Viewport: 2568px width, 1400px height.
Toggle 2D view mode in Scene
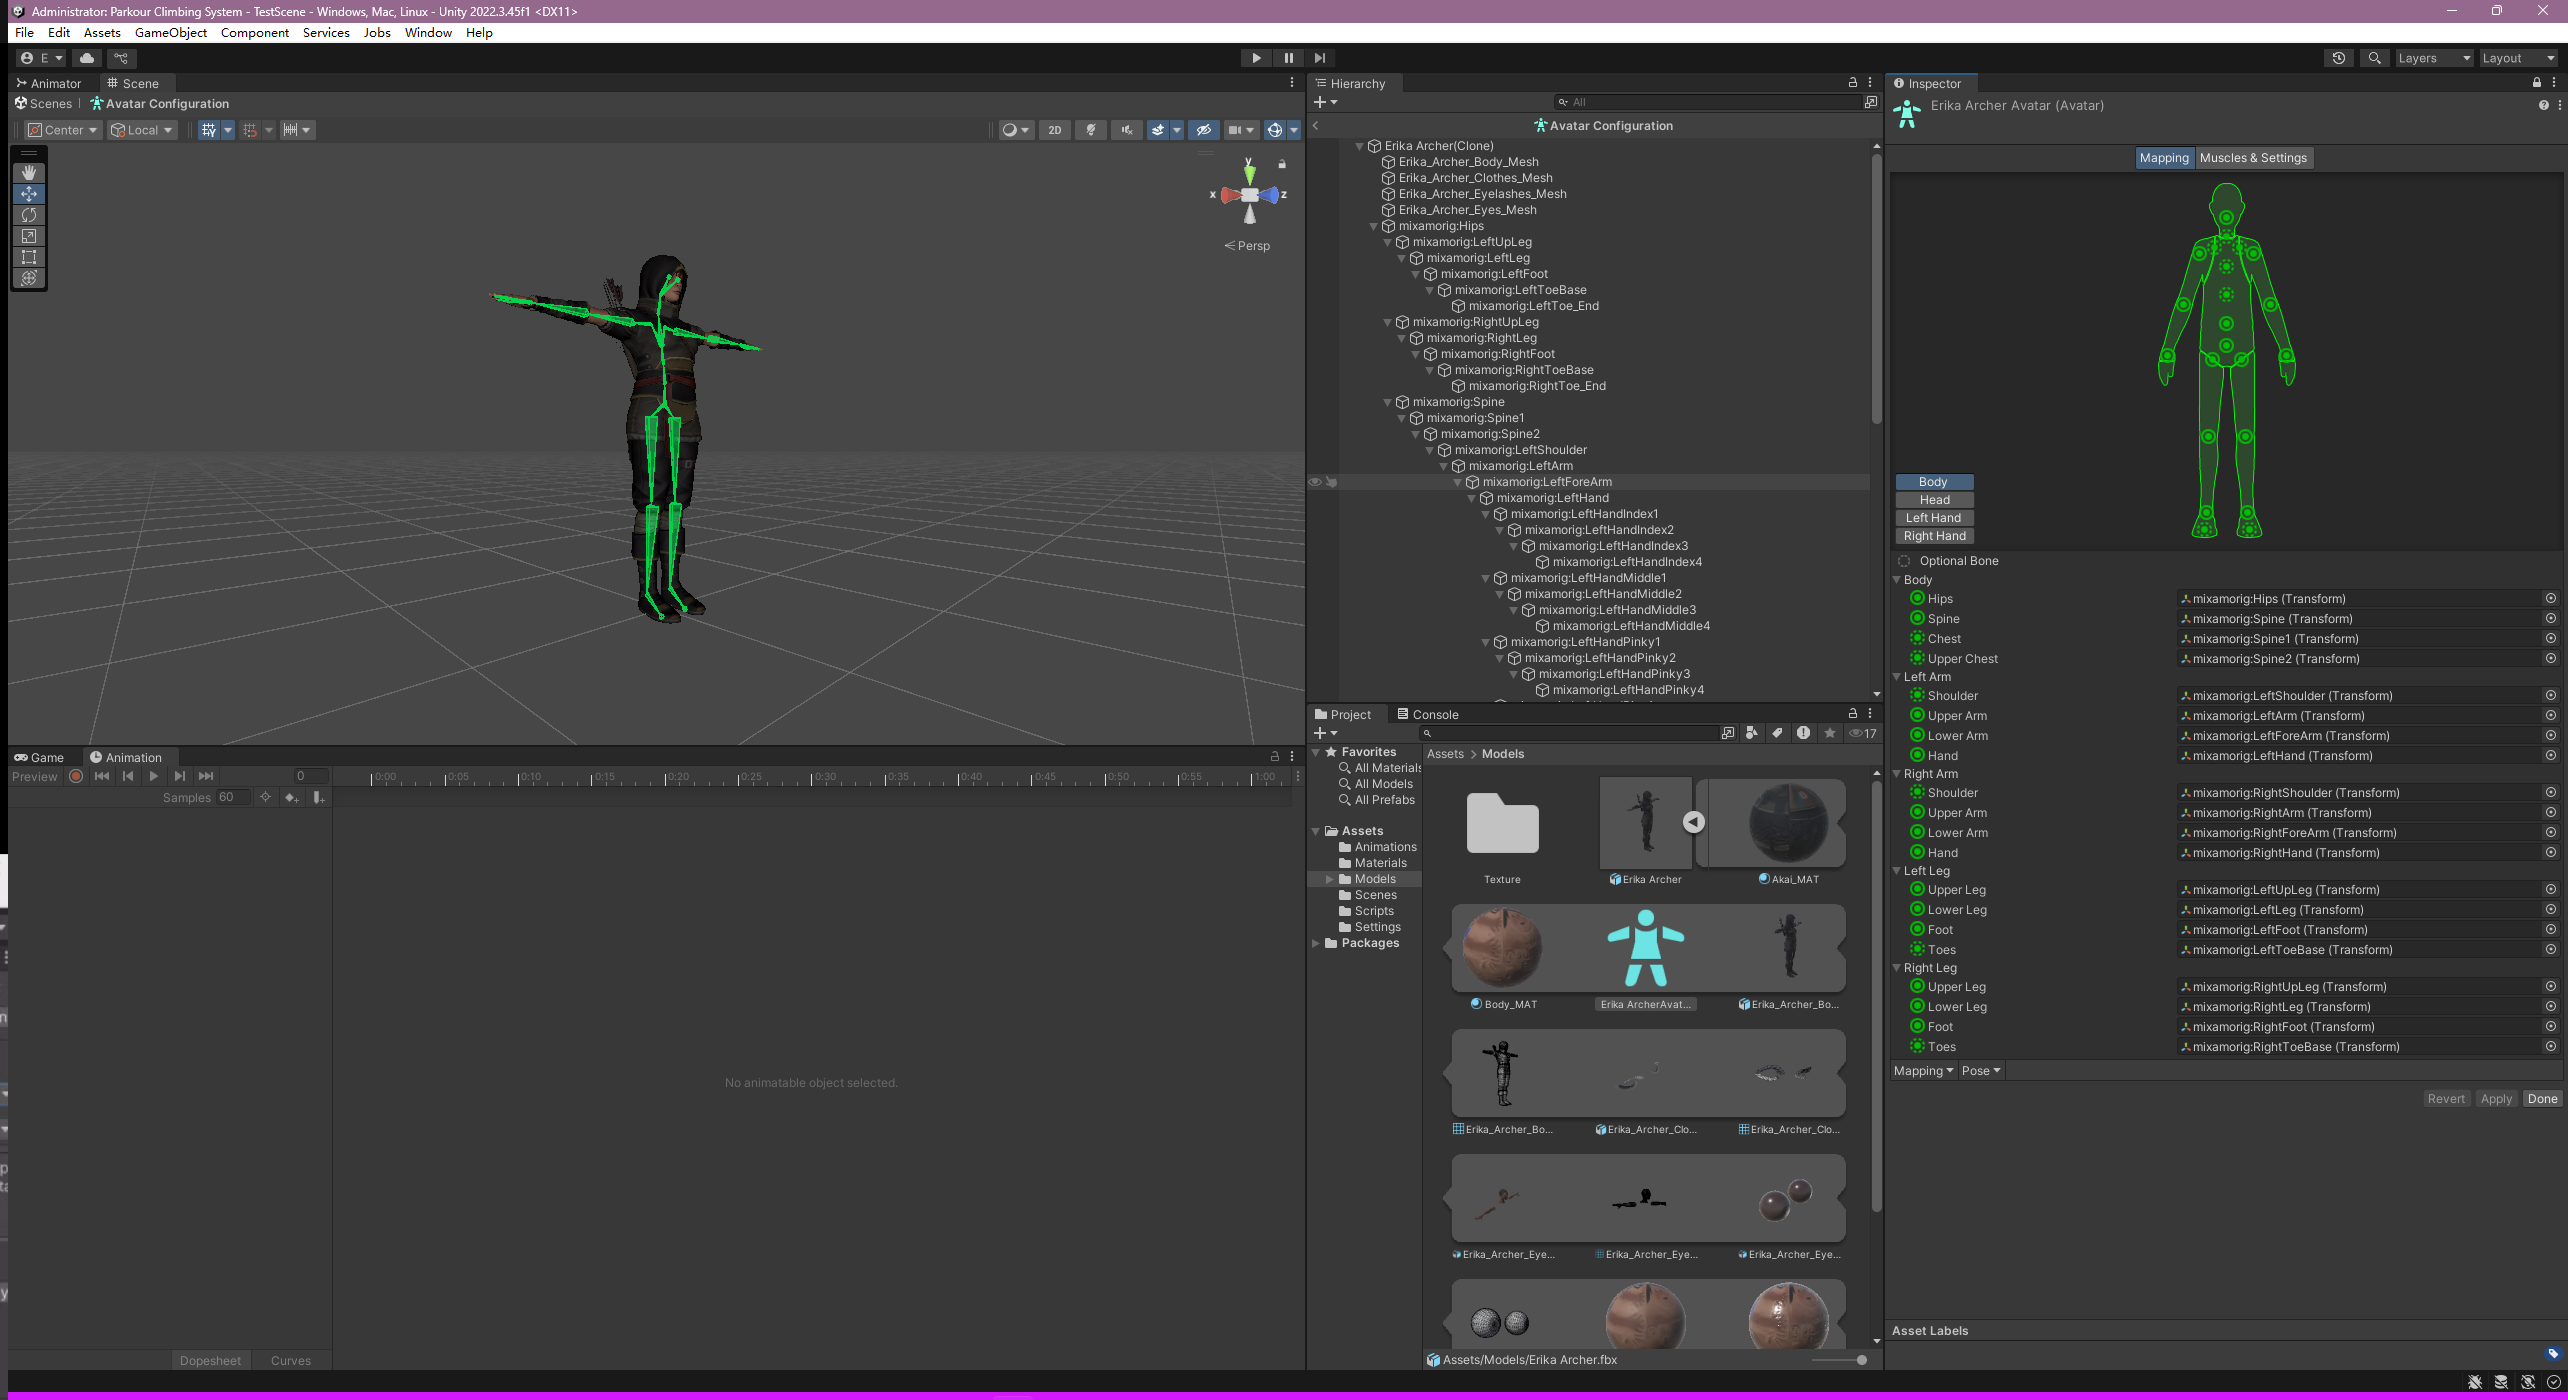pyautogui.click(x=1054, y=130)
